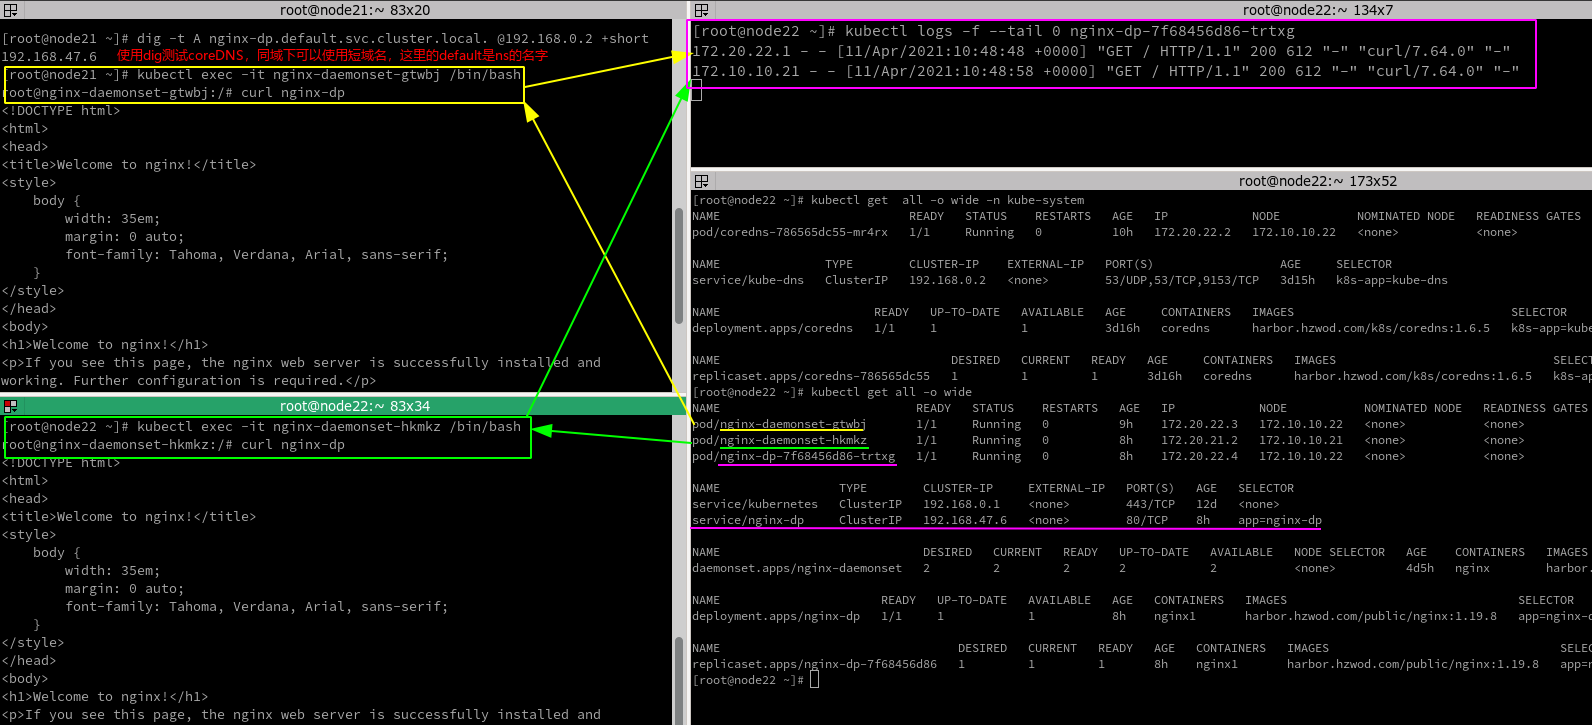The height and width of the screenshot is (725, 1592).
Task: Select pod/nginx-daemonset-hkmkz in pod list
Action: 779,440
